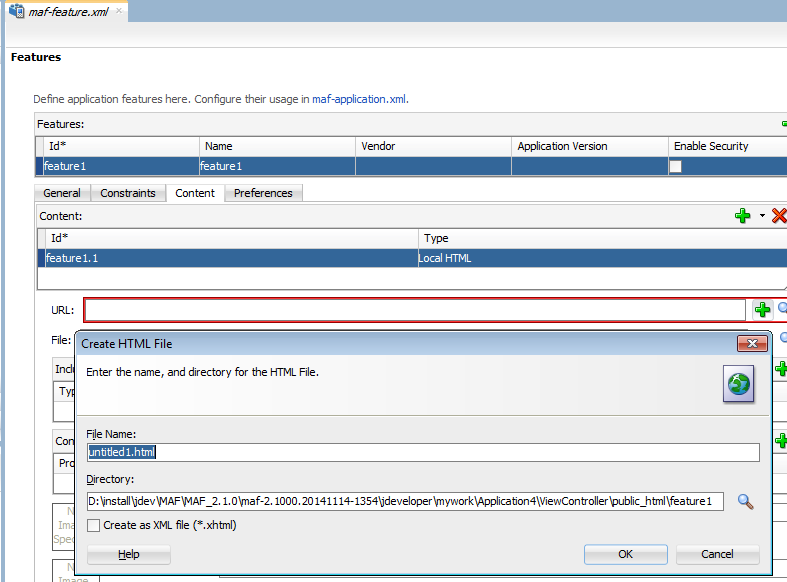Screen dimensions: 787x582
Task: Toggle the Enable Security checkbox for feature1
Action: click(x=676, y=167)
